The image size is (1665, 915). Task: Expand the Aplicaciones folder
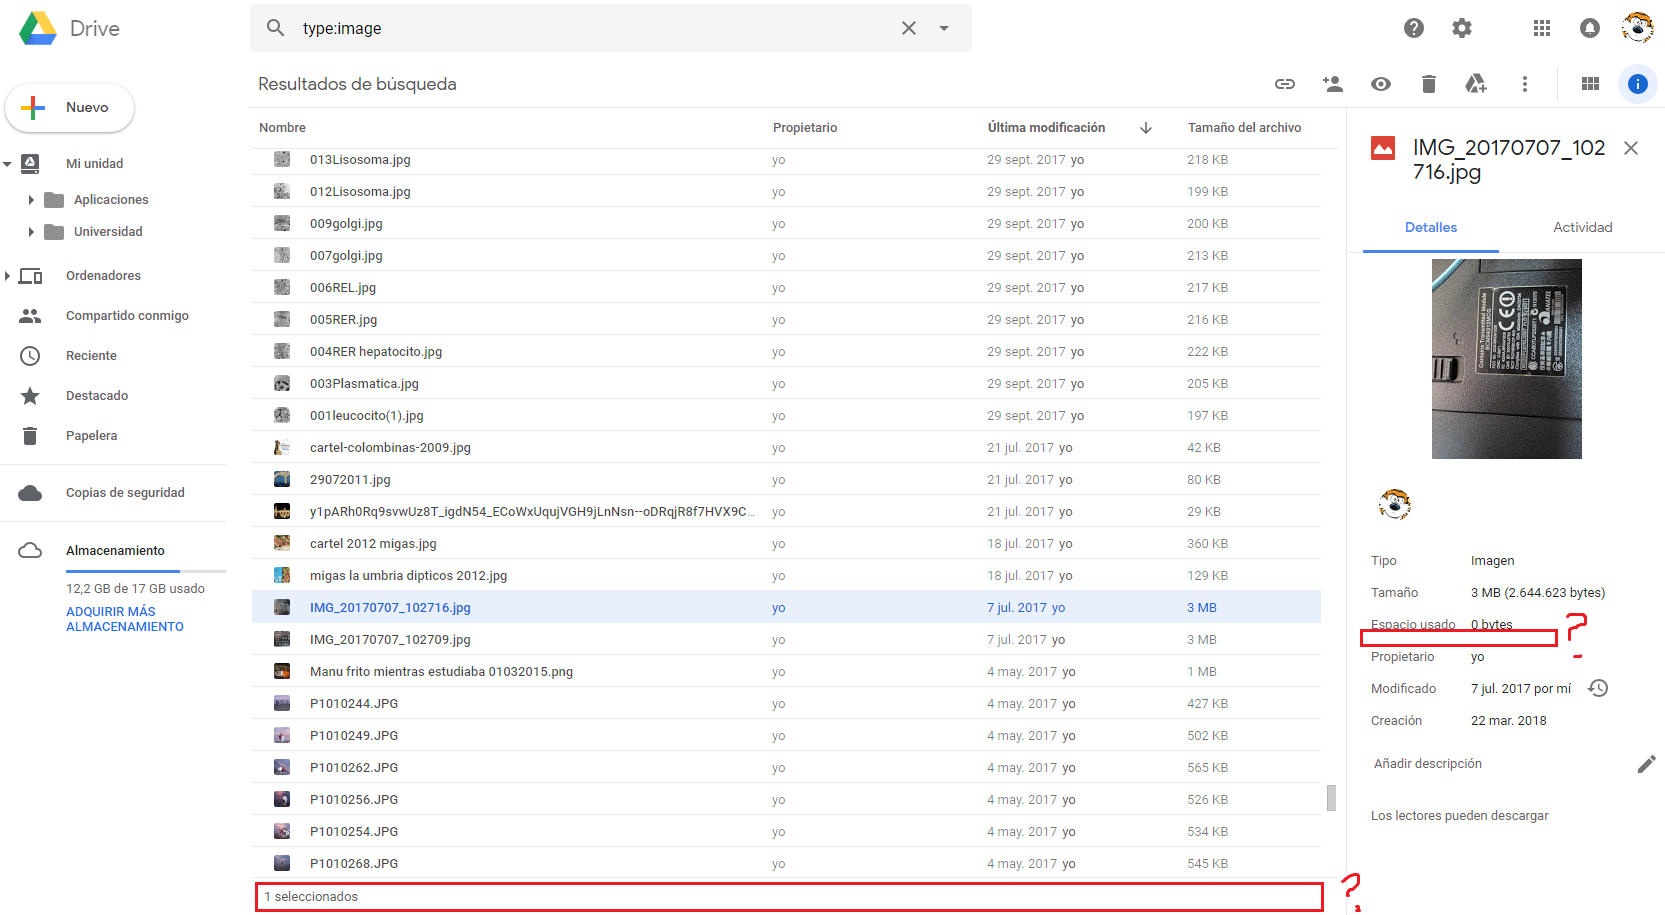pos(31,200)
